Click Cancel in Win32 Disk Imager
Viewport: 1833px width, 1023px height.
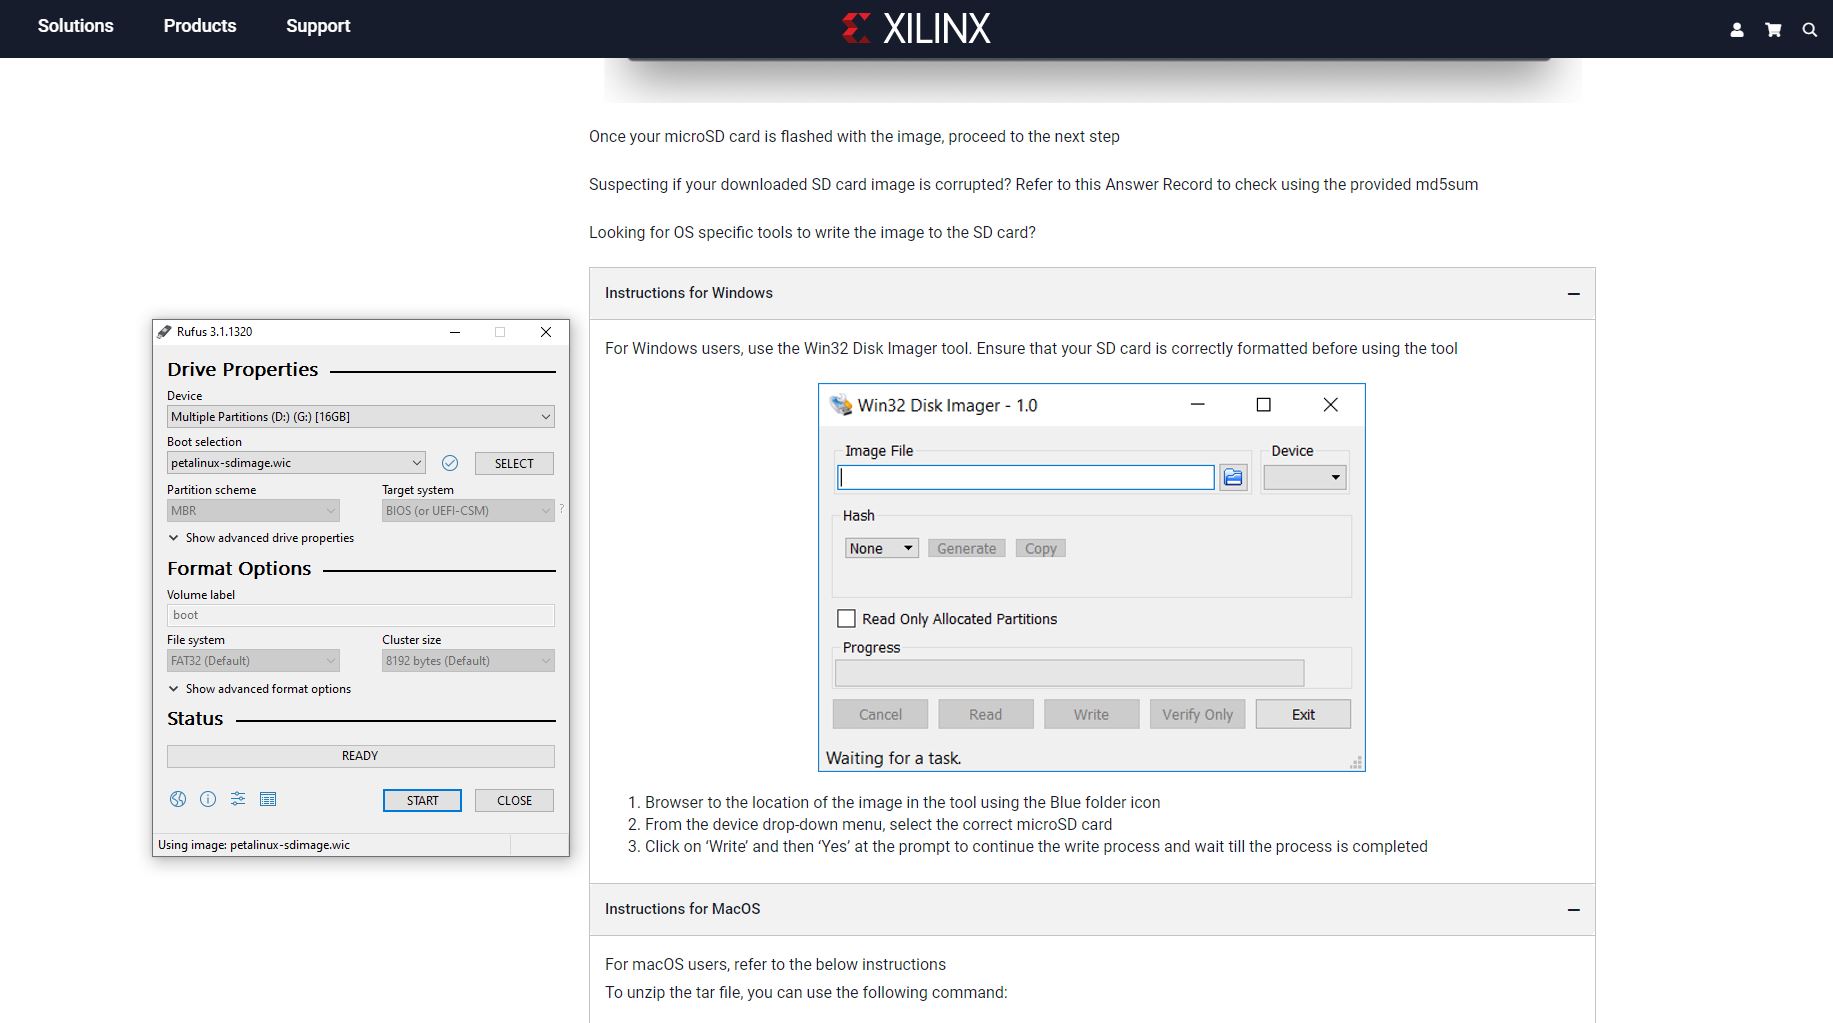(880, 714)
